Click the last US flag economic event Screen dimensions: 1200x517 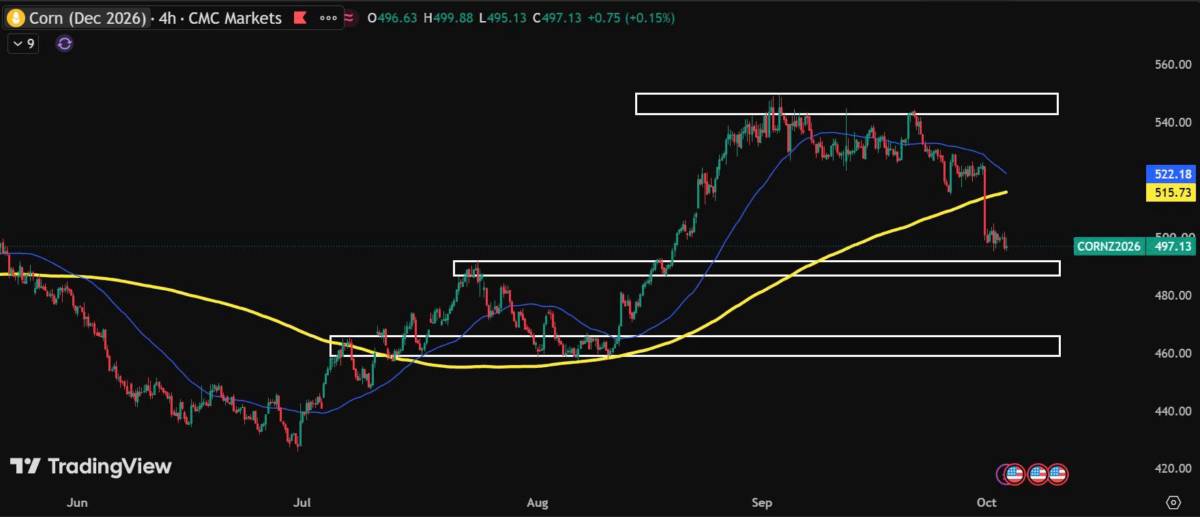(1057, 473)
